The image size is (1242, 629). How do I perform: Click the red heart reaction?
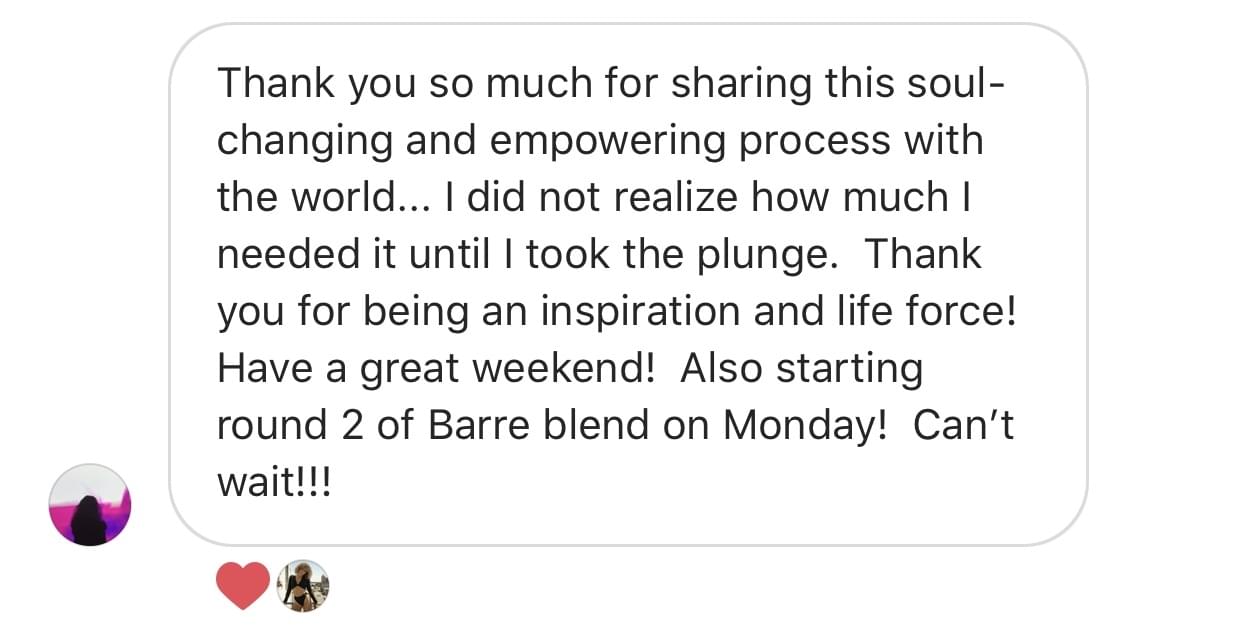coord(243,585)
